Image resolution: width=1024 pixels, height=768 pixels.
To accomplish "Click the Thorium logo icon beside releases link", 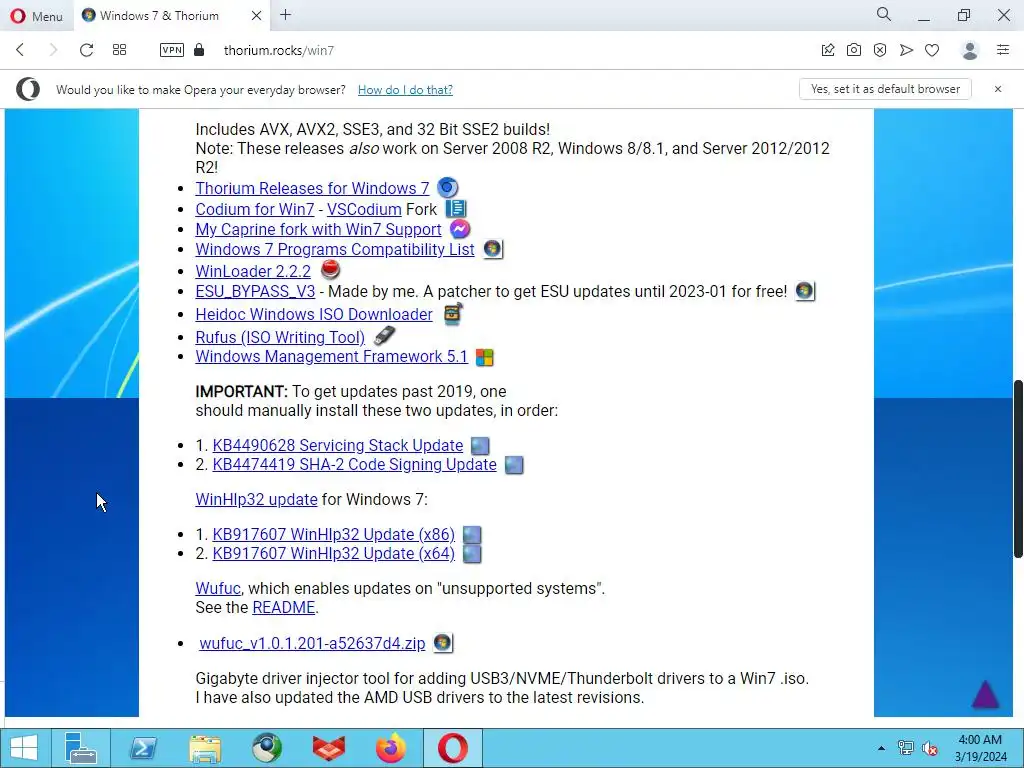I will coord(447,188).
